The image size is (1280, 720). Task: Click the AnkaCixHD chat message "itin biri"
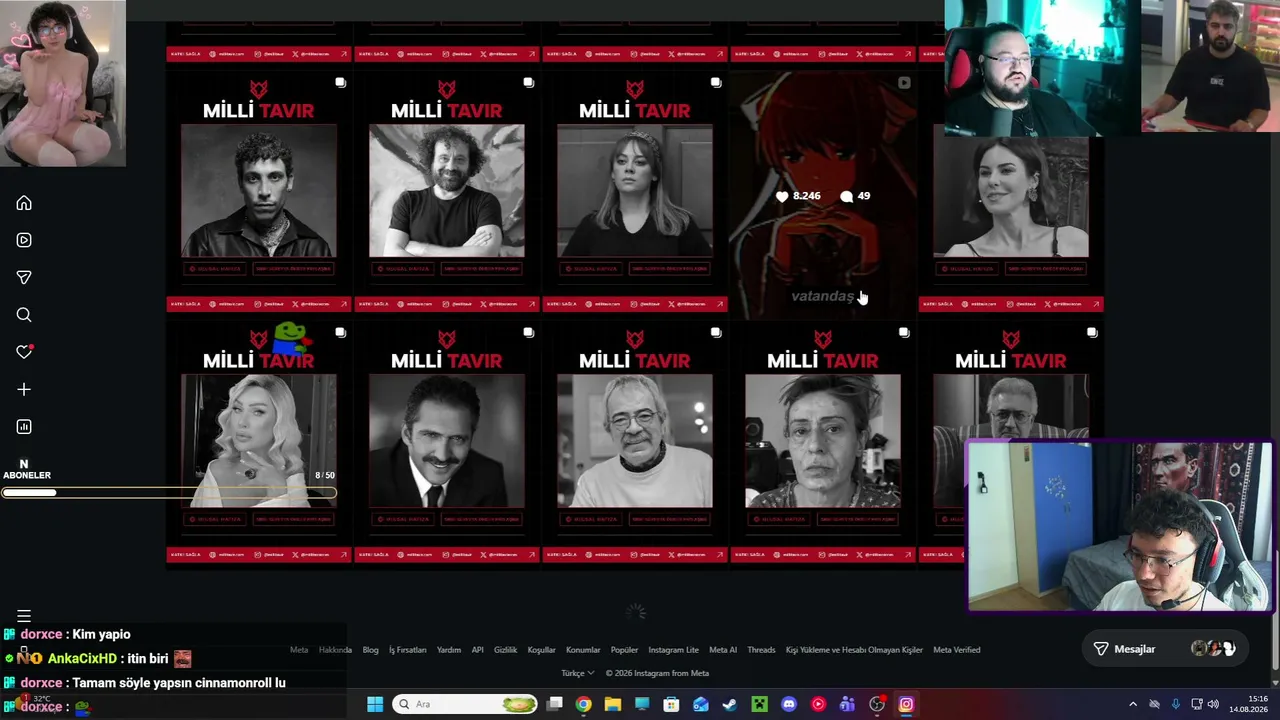148,658
